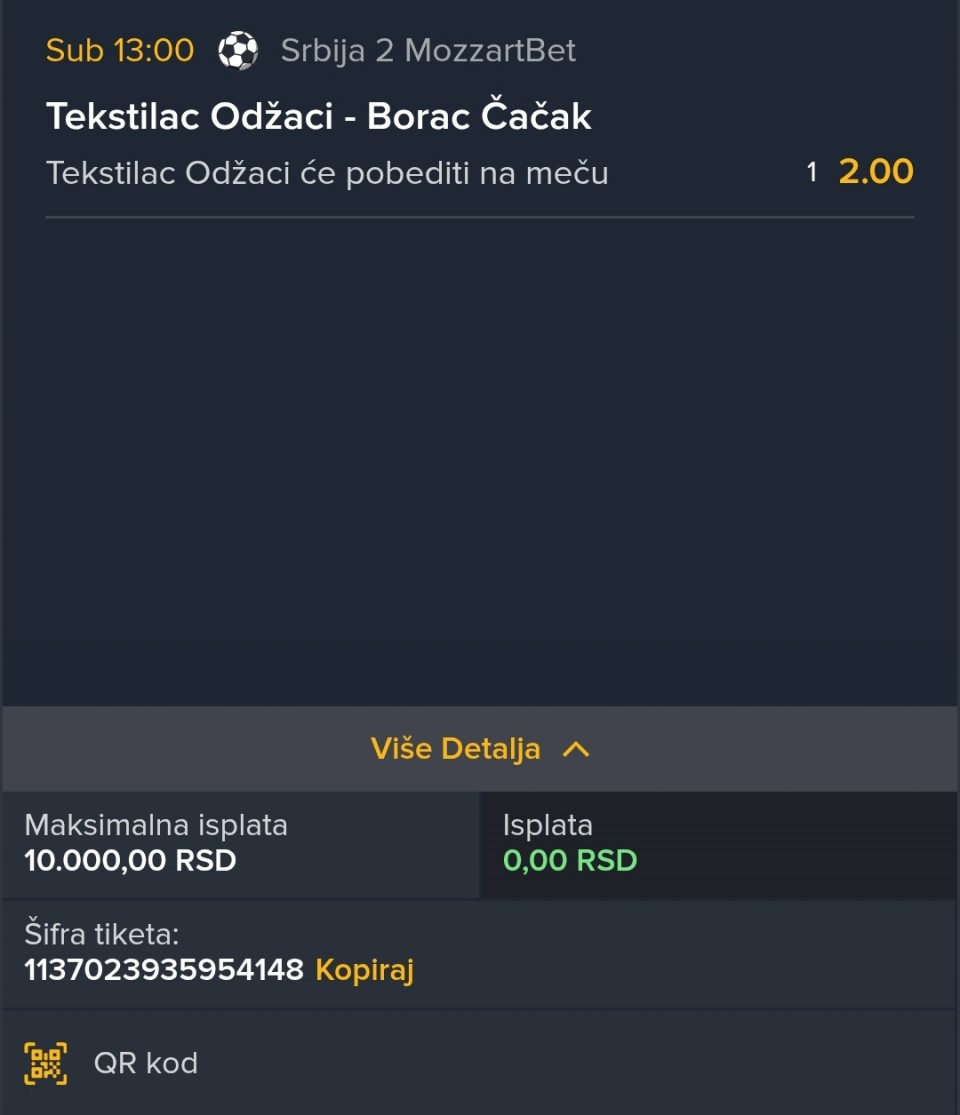Viewport: 960px width, 1115px height.
Task: Select the 10.000,00 RSD maximum payout
Action: coord(130,860)
